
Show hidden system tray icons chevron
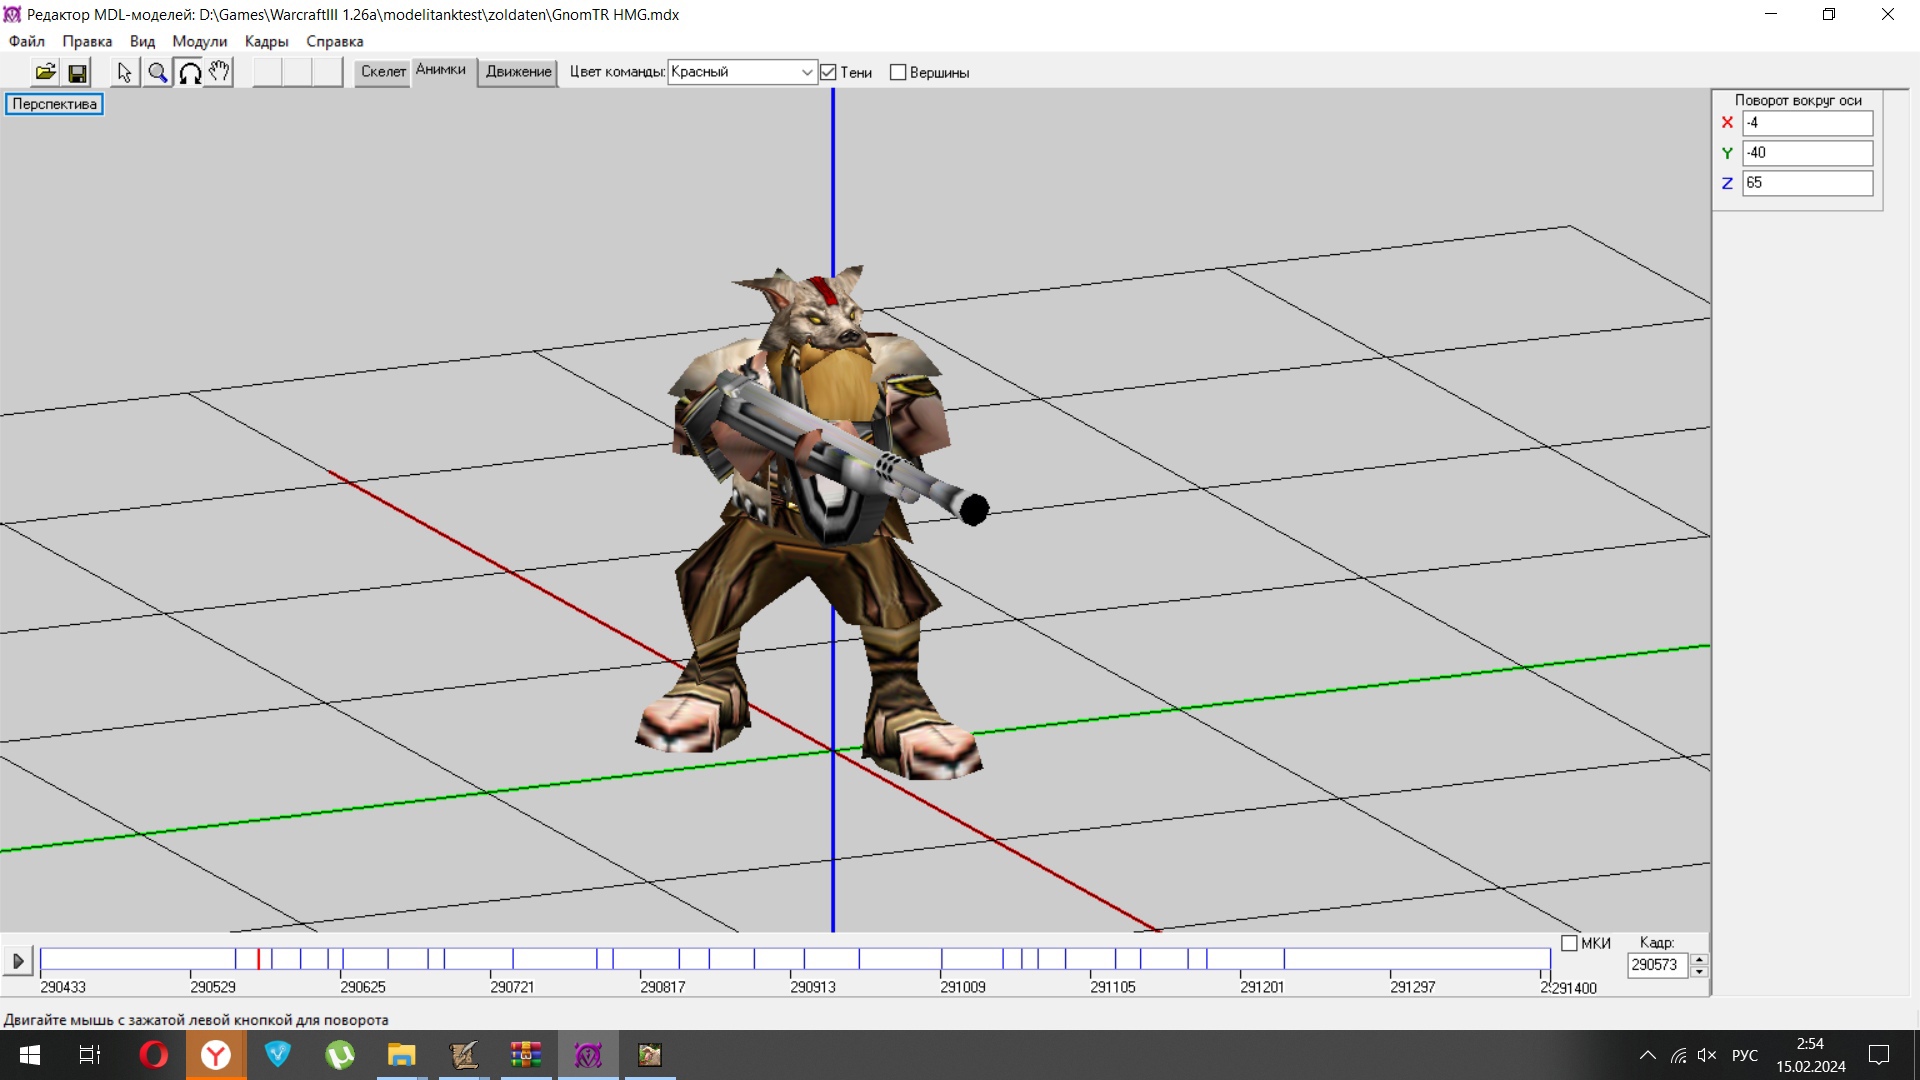1647,1055
